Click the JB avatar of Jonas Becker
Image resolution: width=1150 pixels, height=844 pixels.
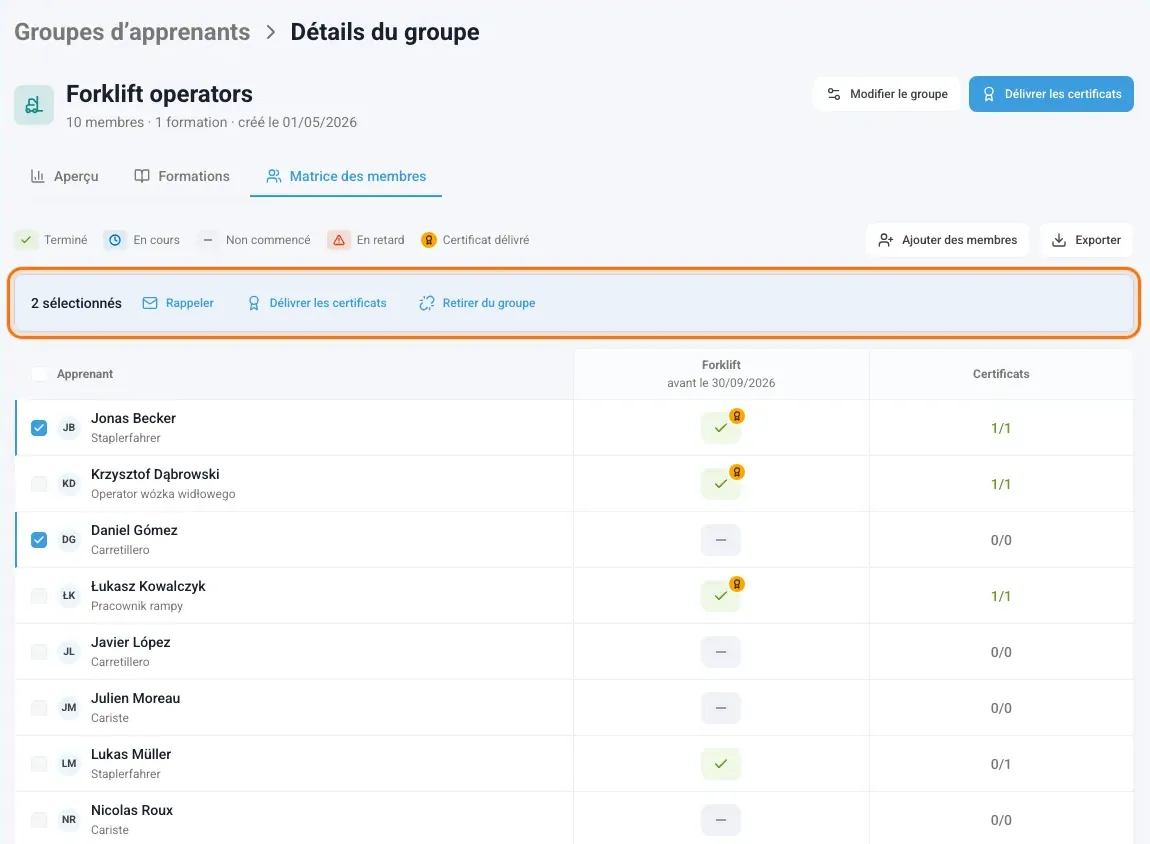point(69,427)
